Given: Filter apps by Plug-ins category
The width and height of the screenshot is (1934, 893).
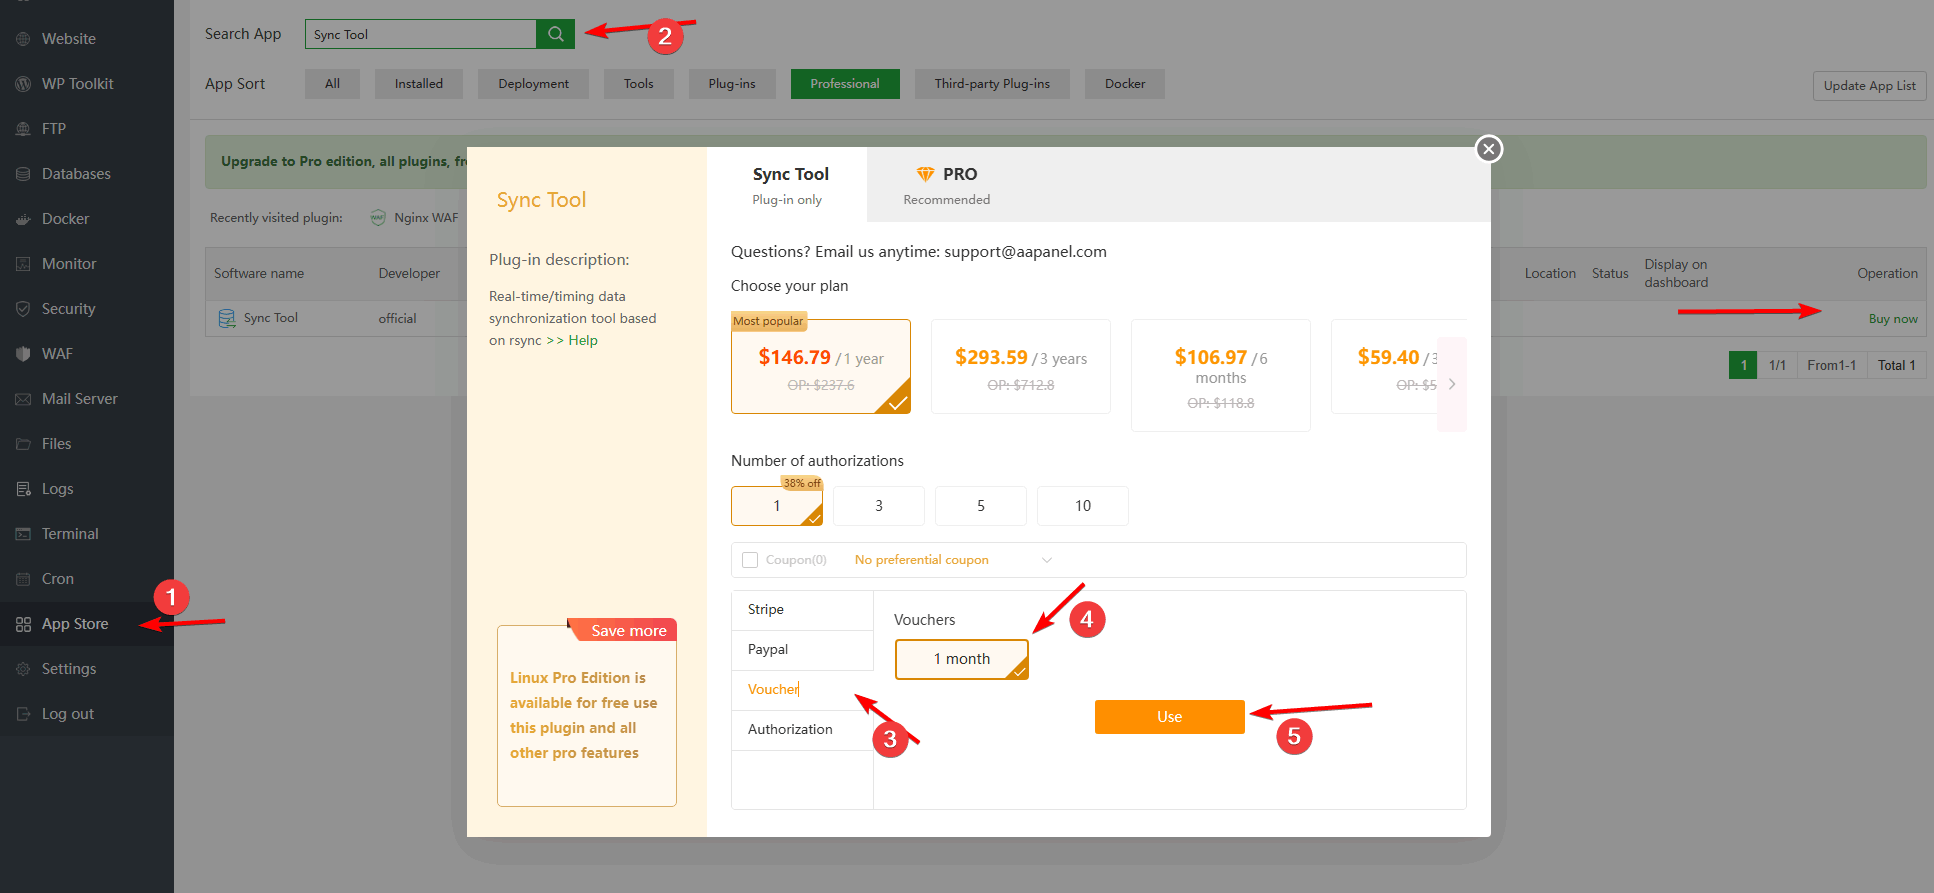Looking at the screenshot, I should [x=732, y=84].
